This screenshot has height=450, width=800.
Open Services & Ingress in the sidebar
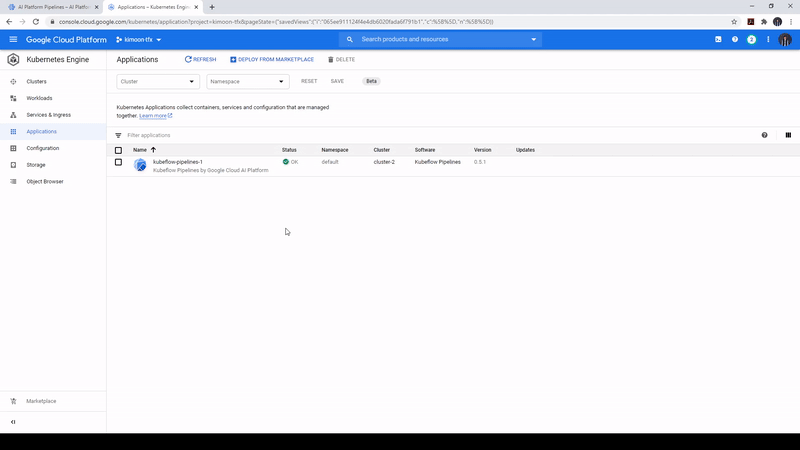48,115
